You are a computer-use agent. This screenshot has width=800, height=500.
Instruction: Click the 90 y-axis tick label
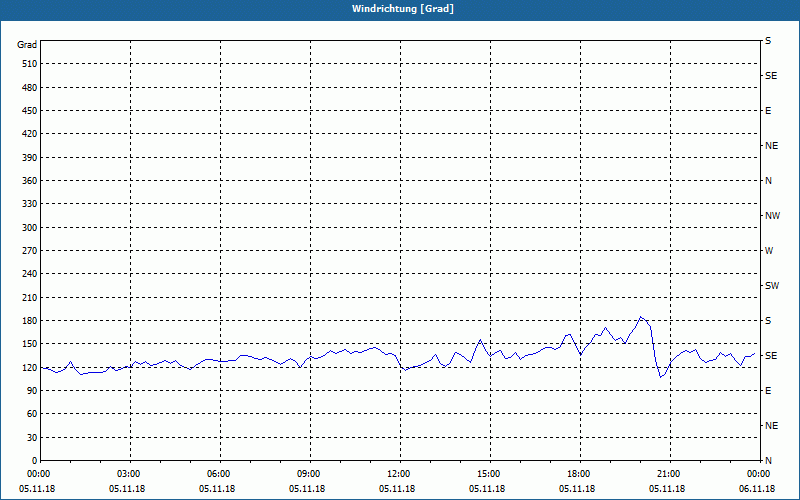(32, 391)
